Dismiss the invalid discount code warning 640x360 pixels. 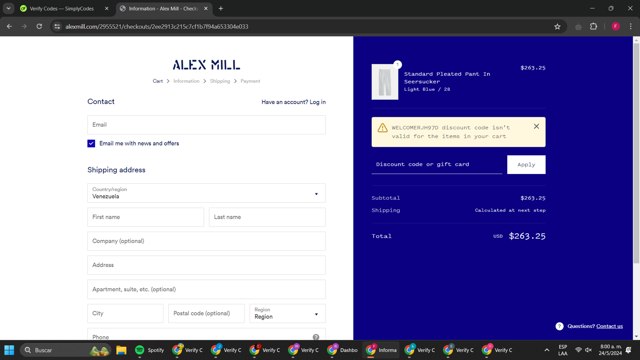click(x=536, y=127)
